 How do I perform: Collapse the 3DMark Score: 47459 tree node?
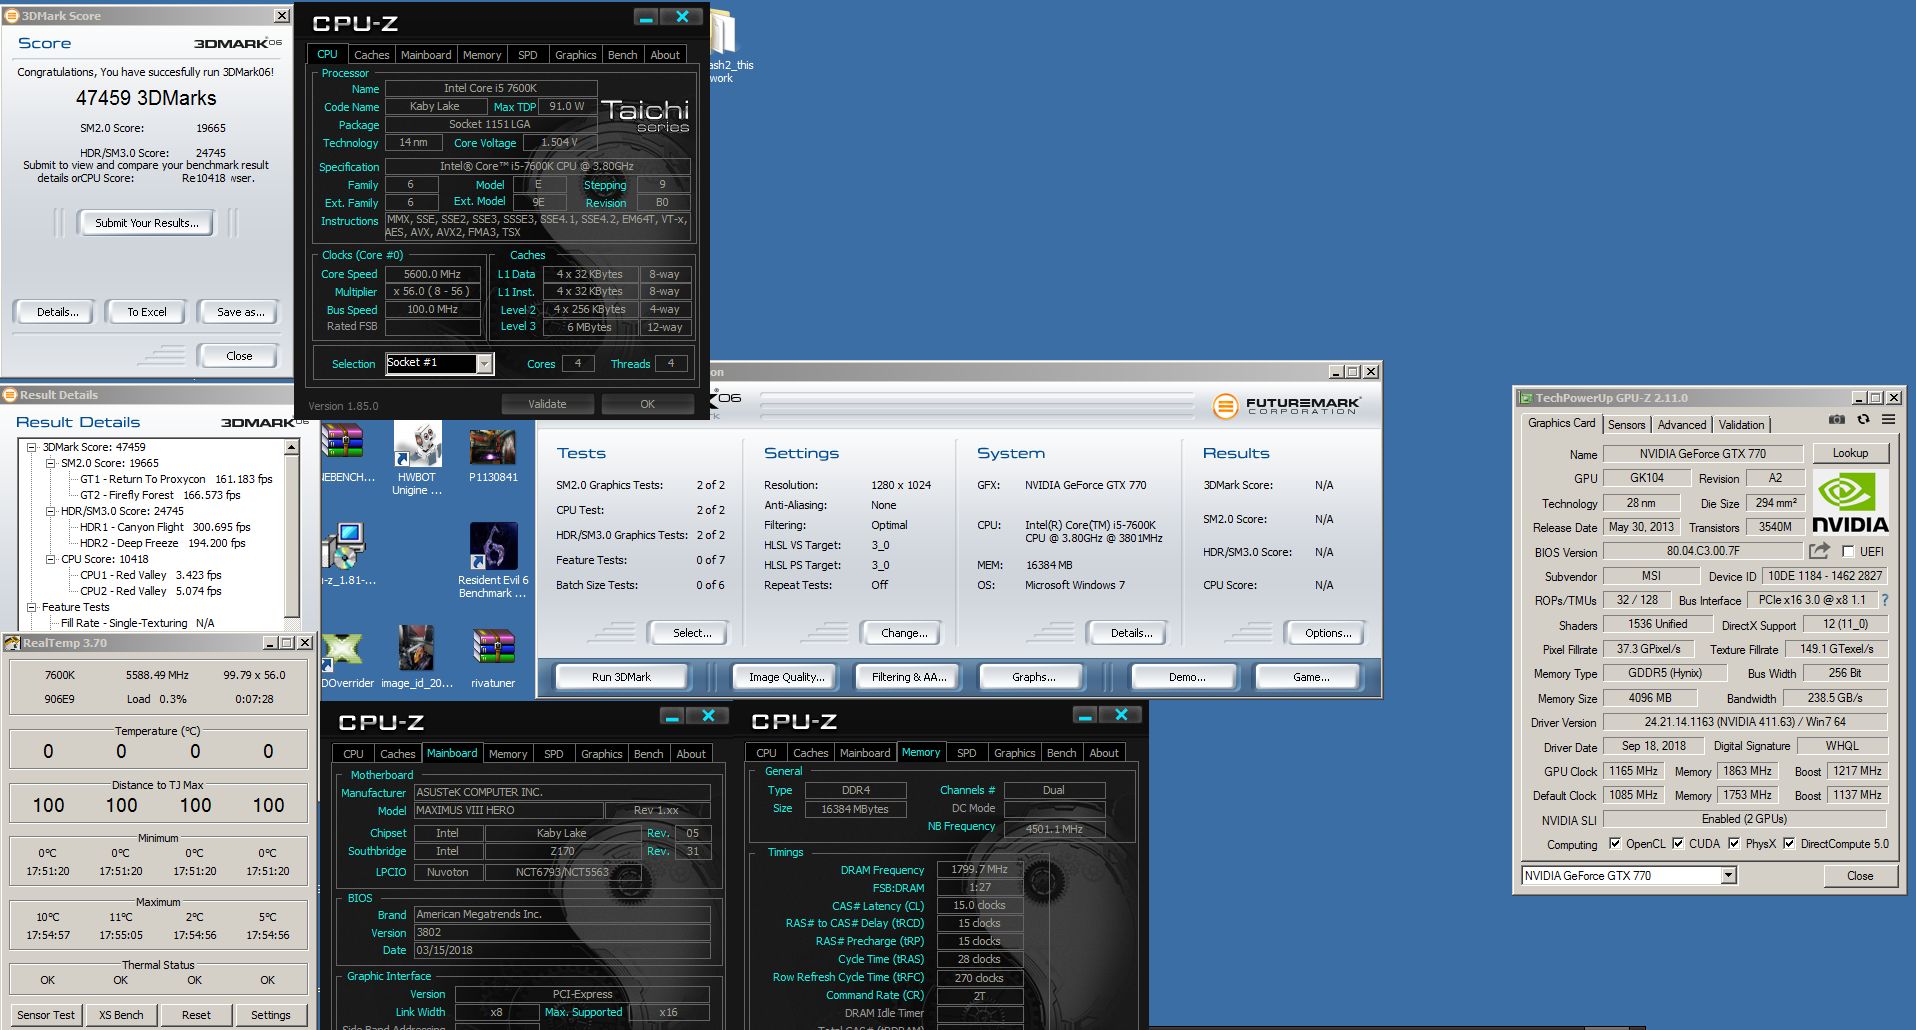(x=32, y=447)
